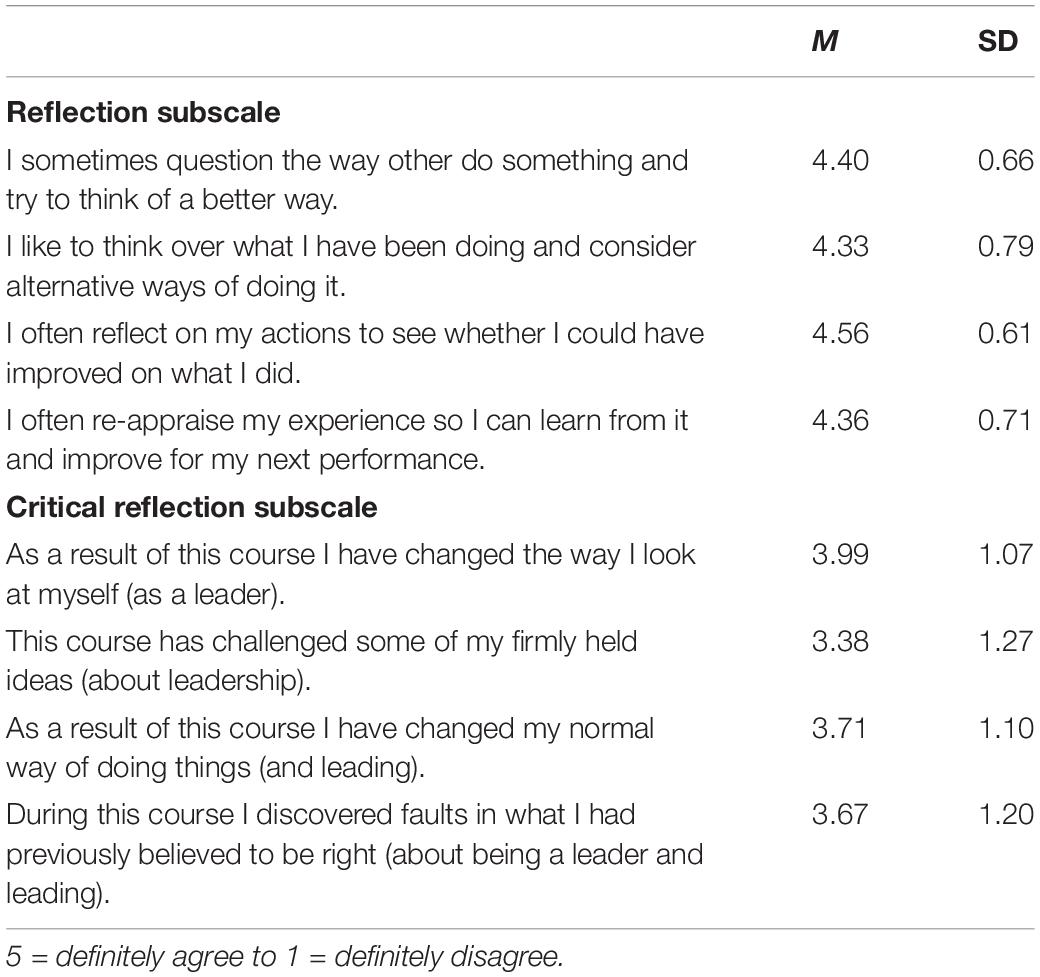Click the mean value 3.99
This screenshot has height=977, width=1040.
pos(840,554)
